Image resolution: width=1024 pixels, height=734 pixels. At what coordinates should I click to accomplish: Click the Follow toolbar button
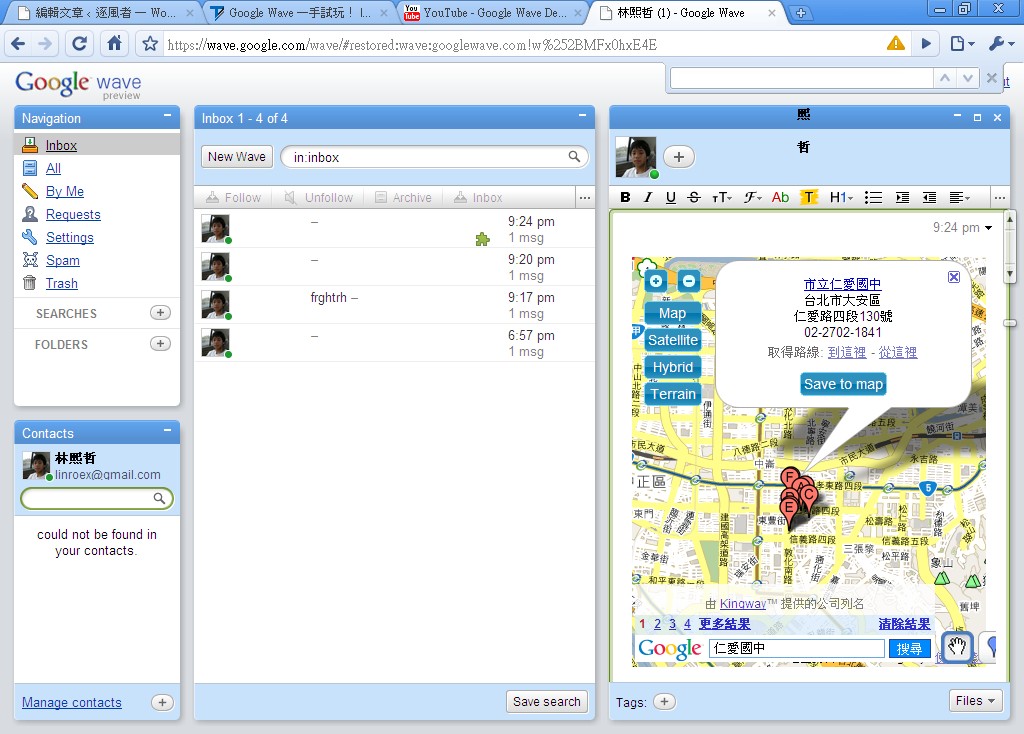(x=233, y=197)
